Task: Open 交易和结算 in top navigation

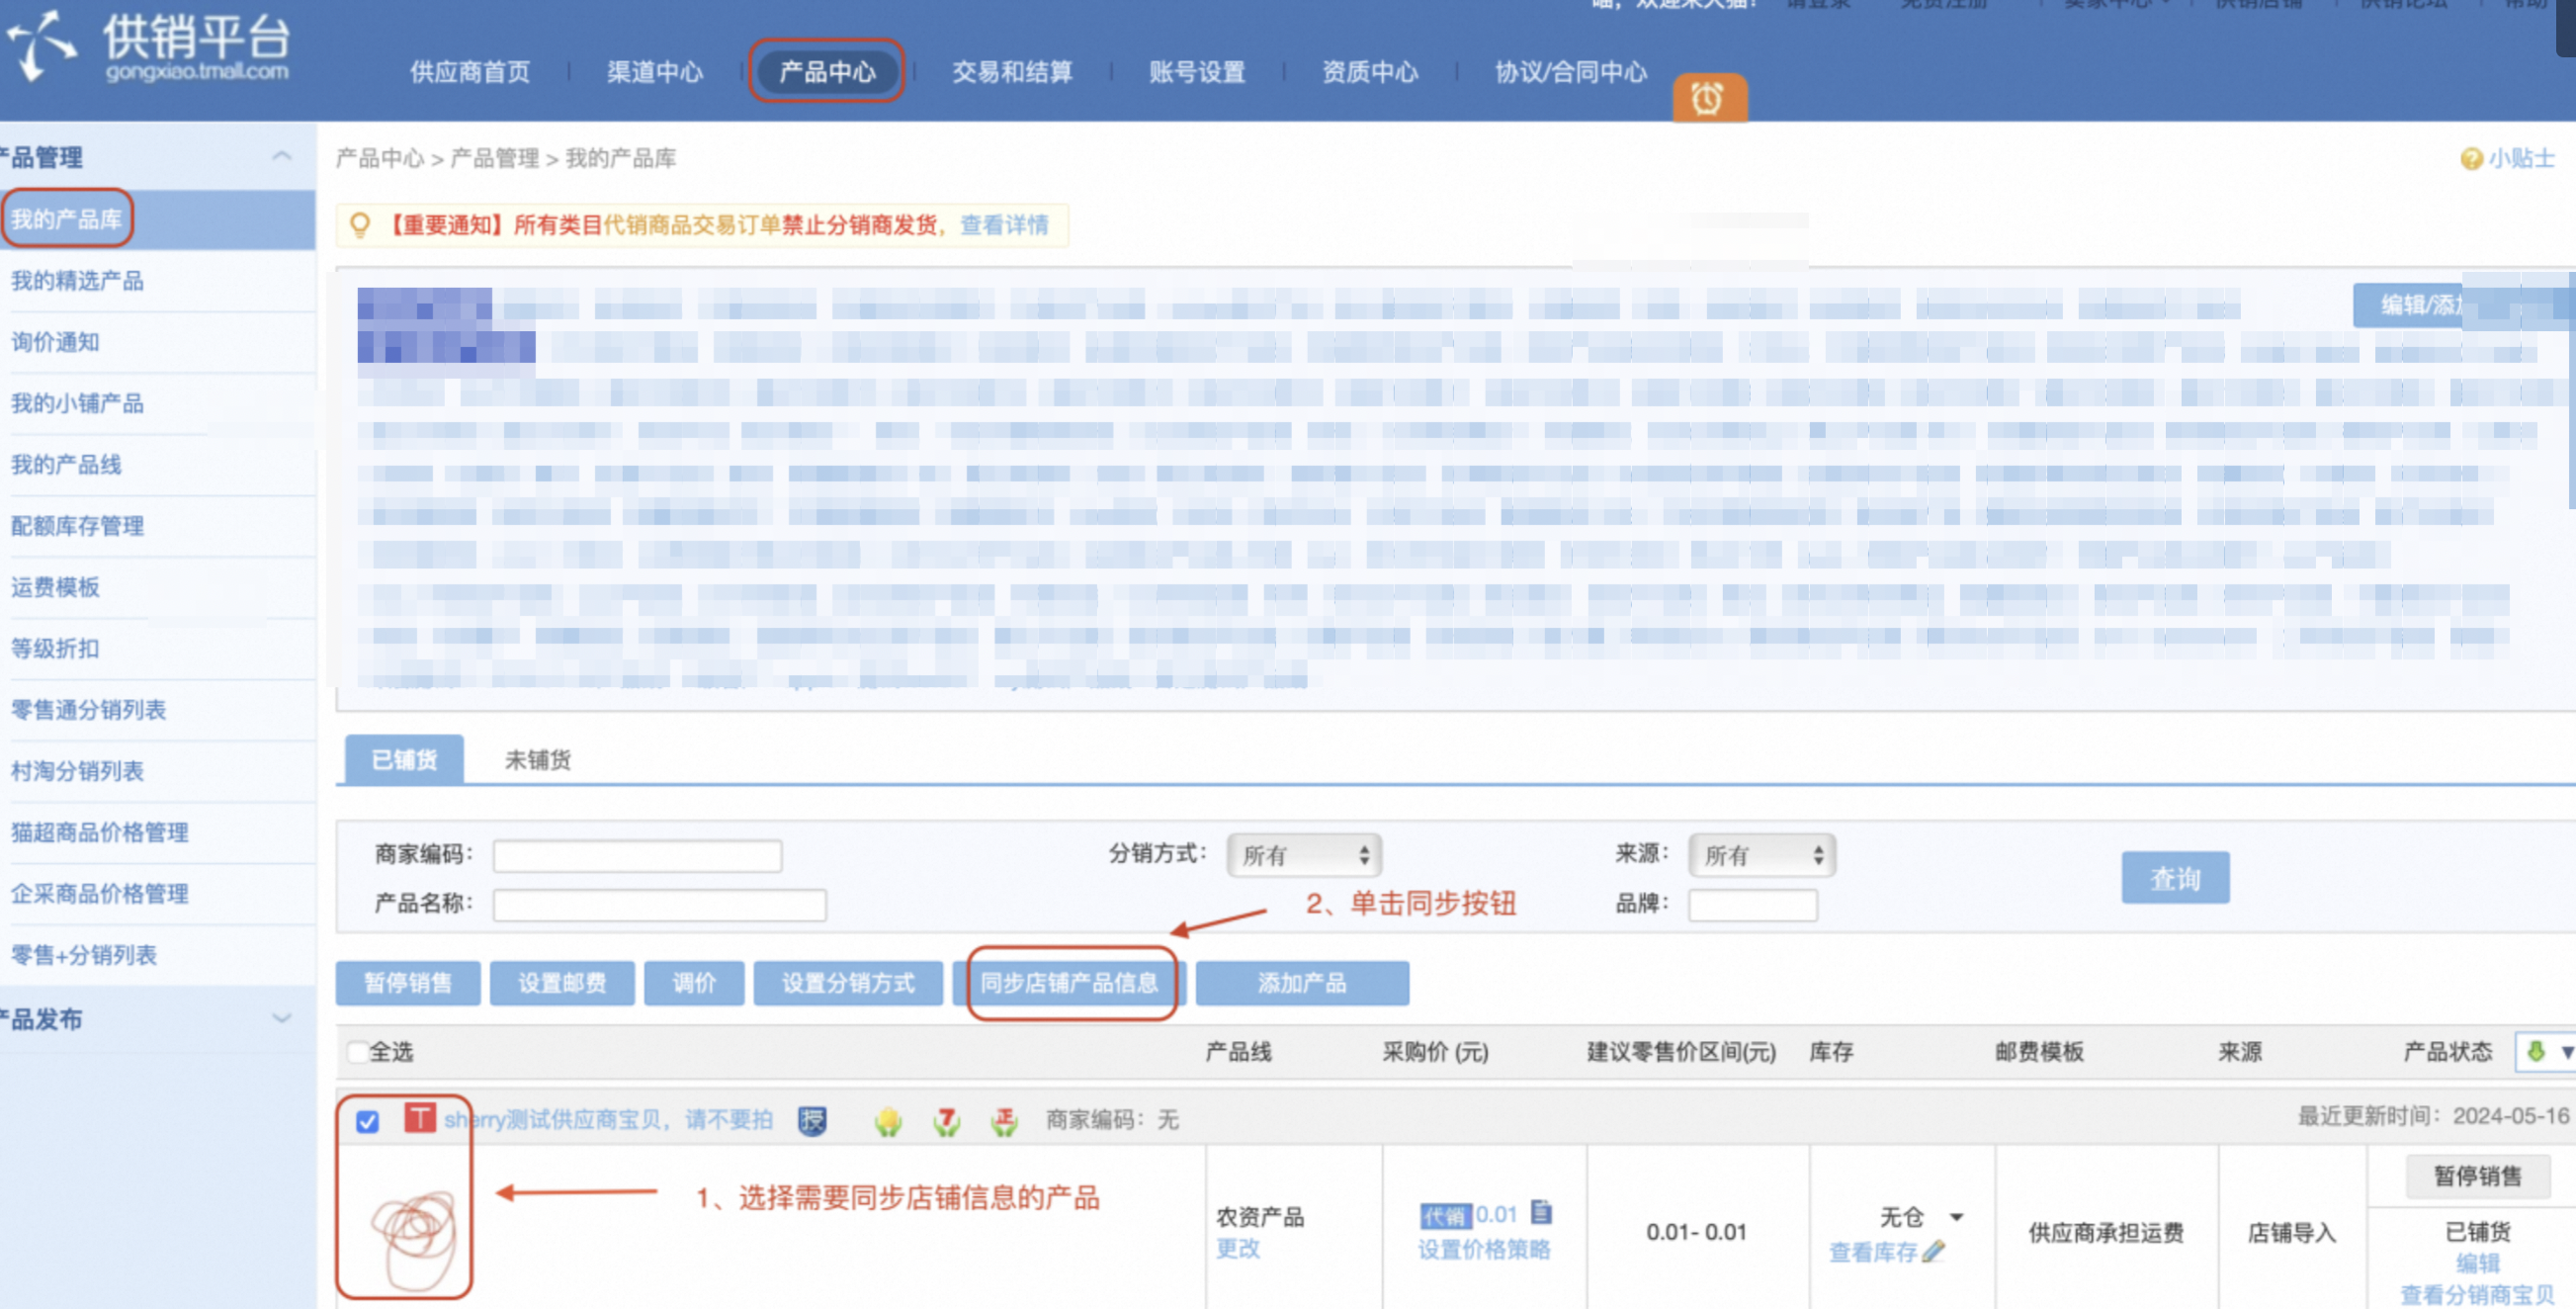Action: [1012, 72]
